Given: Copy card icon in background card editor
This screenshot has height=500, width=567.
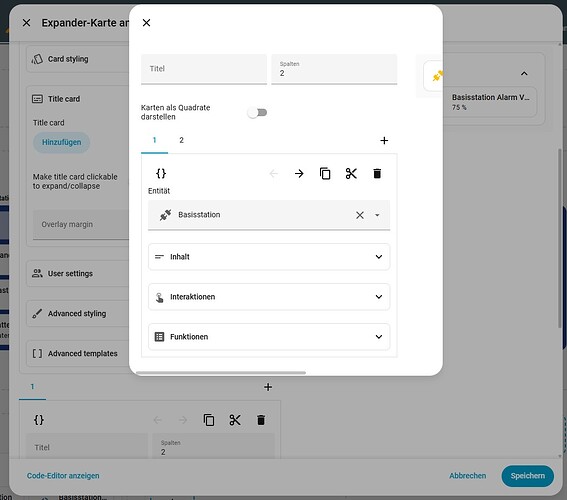Looking at the screenshot, I should tap(209, 420).
